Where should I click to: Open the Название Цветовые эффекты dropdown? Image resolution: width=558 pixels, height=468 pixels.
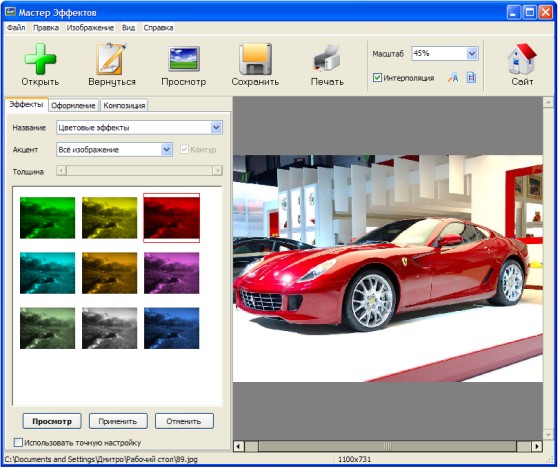(216, 127)
